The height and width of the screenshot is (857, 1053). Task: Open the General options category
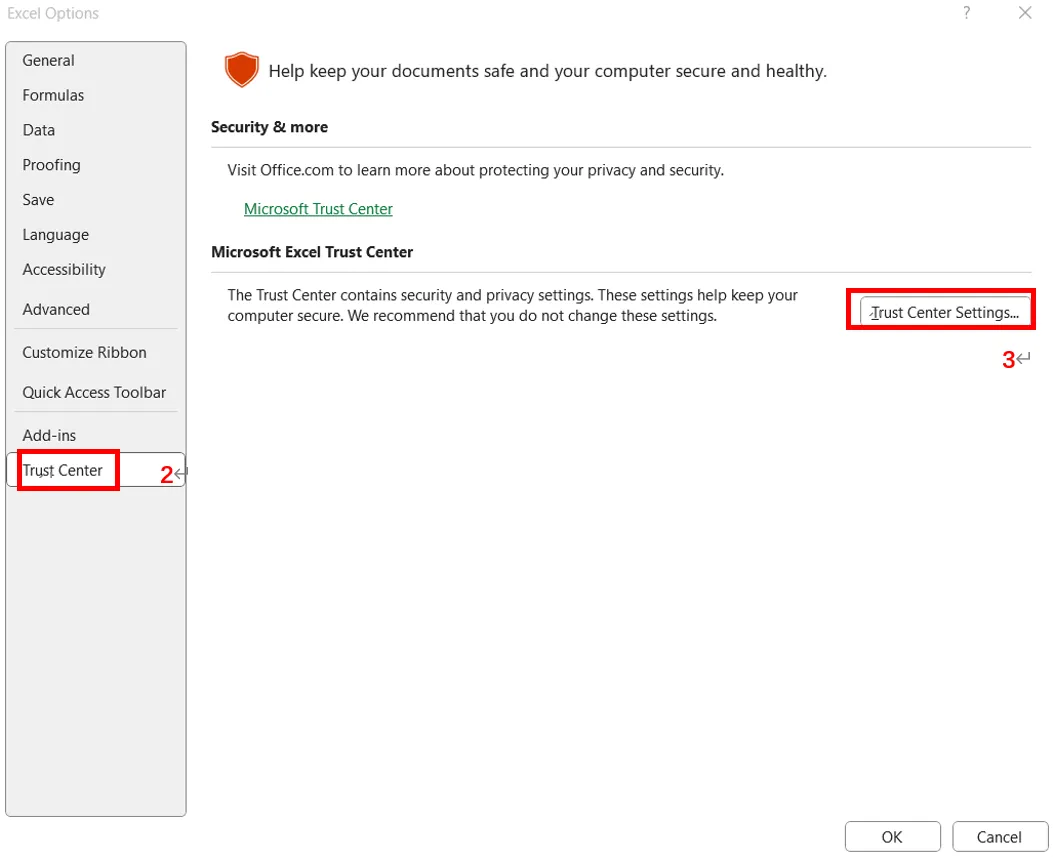point(49,60)
